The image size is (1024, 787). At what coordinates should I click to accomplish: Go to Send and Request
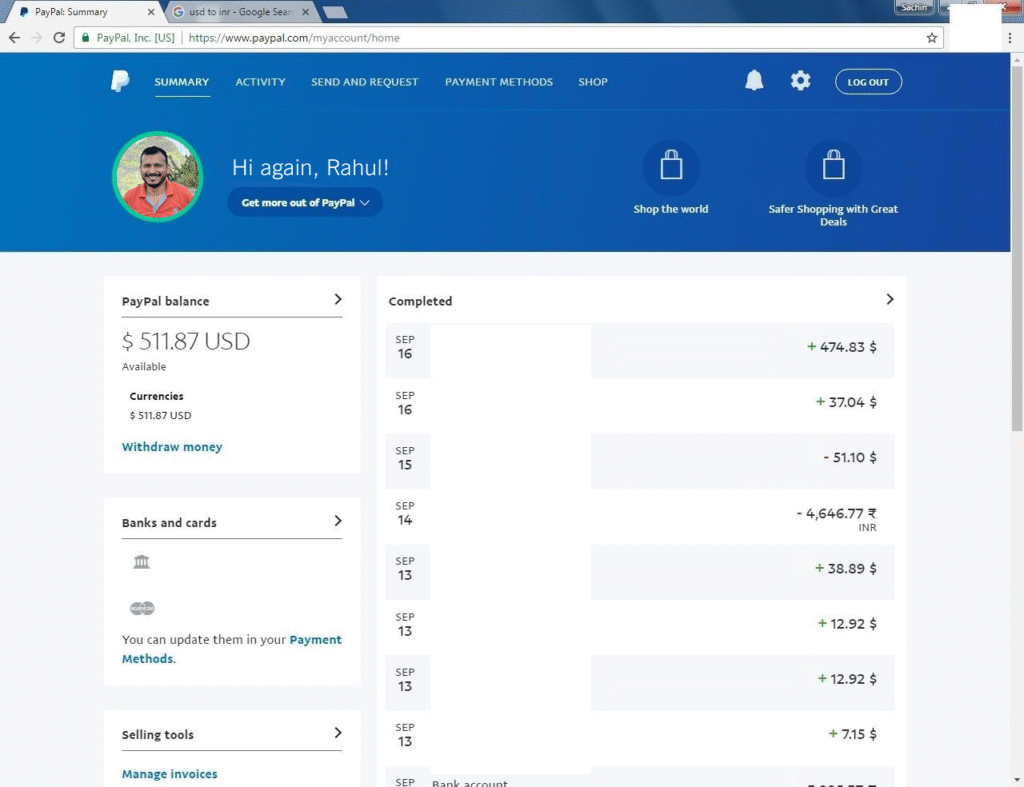(364, 82)
